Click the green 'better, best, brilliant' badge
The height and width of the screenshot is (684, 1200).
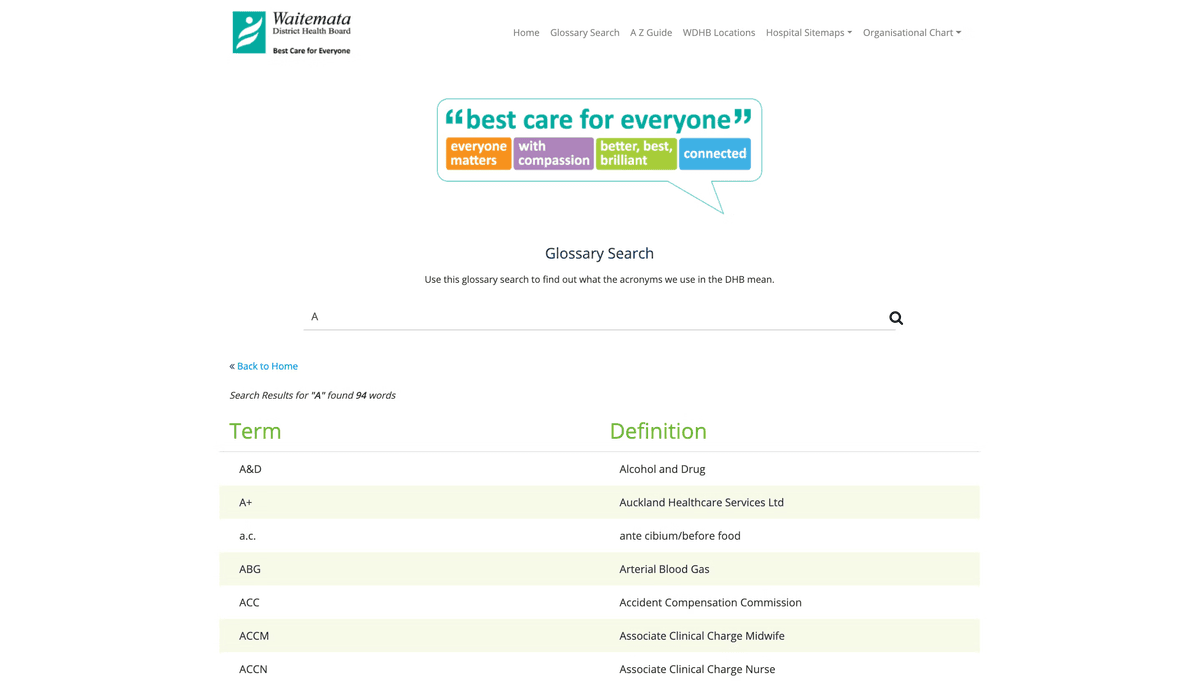636,153
